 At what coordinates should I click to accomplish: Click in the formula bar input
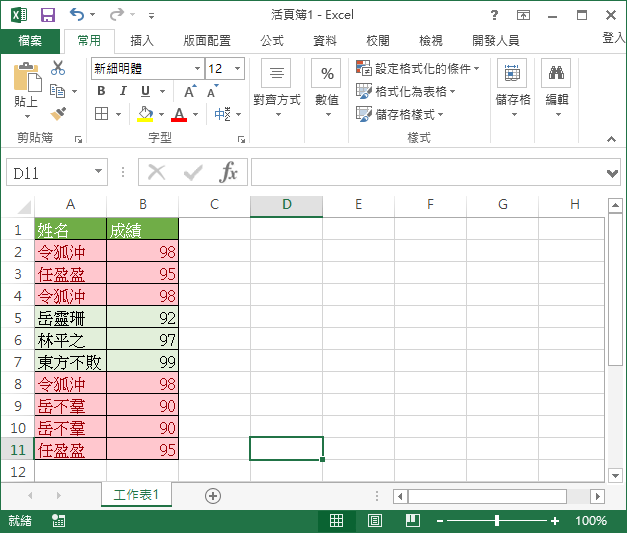[428, 172]
